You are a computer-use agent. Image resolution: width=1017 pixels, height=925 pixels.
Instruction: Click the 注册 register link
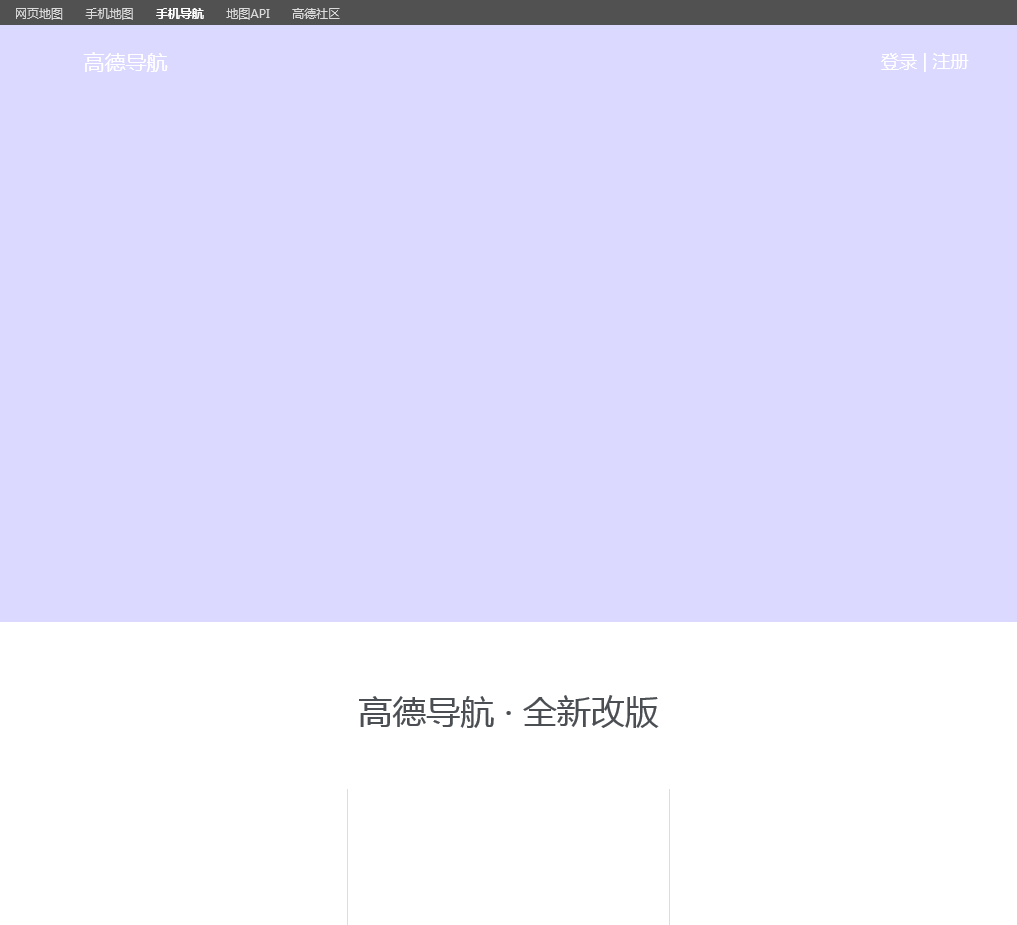950,62
